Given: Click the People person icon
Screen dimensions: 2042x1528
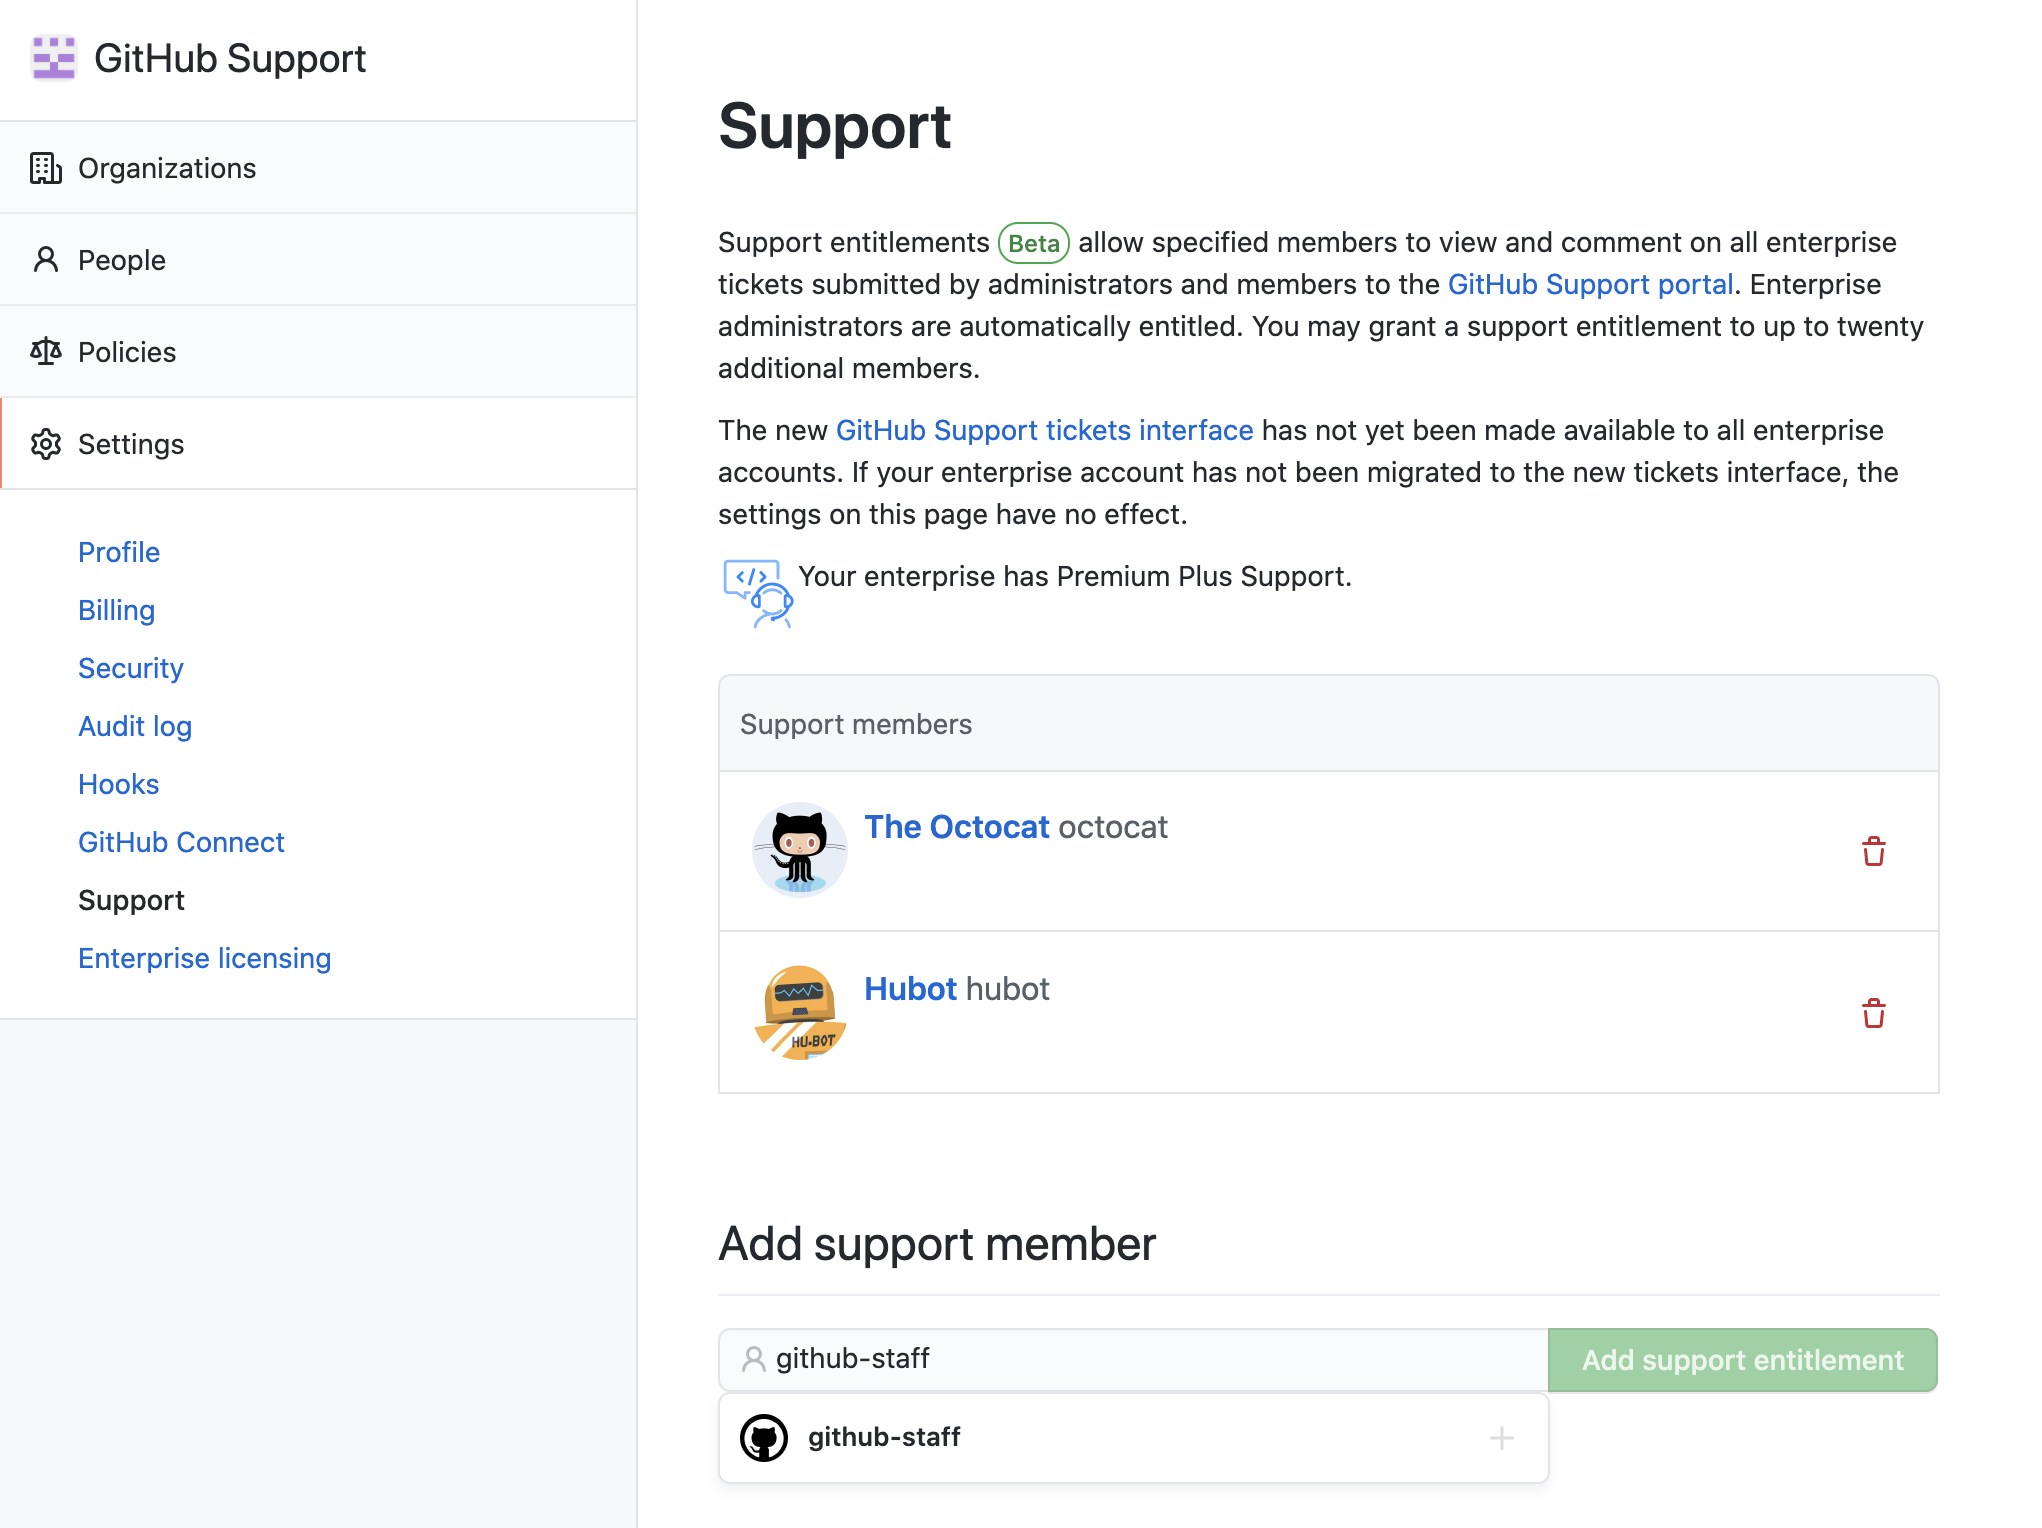Looking at the screenshot, I should (45, 260).
